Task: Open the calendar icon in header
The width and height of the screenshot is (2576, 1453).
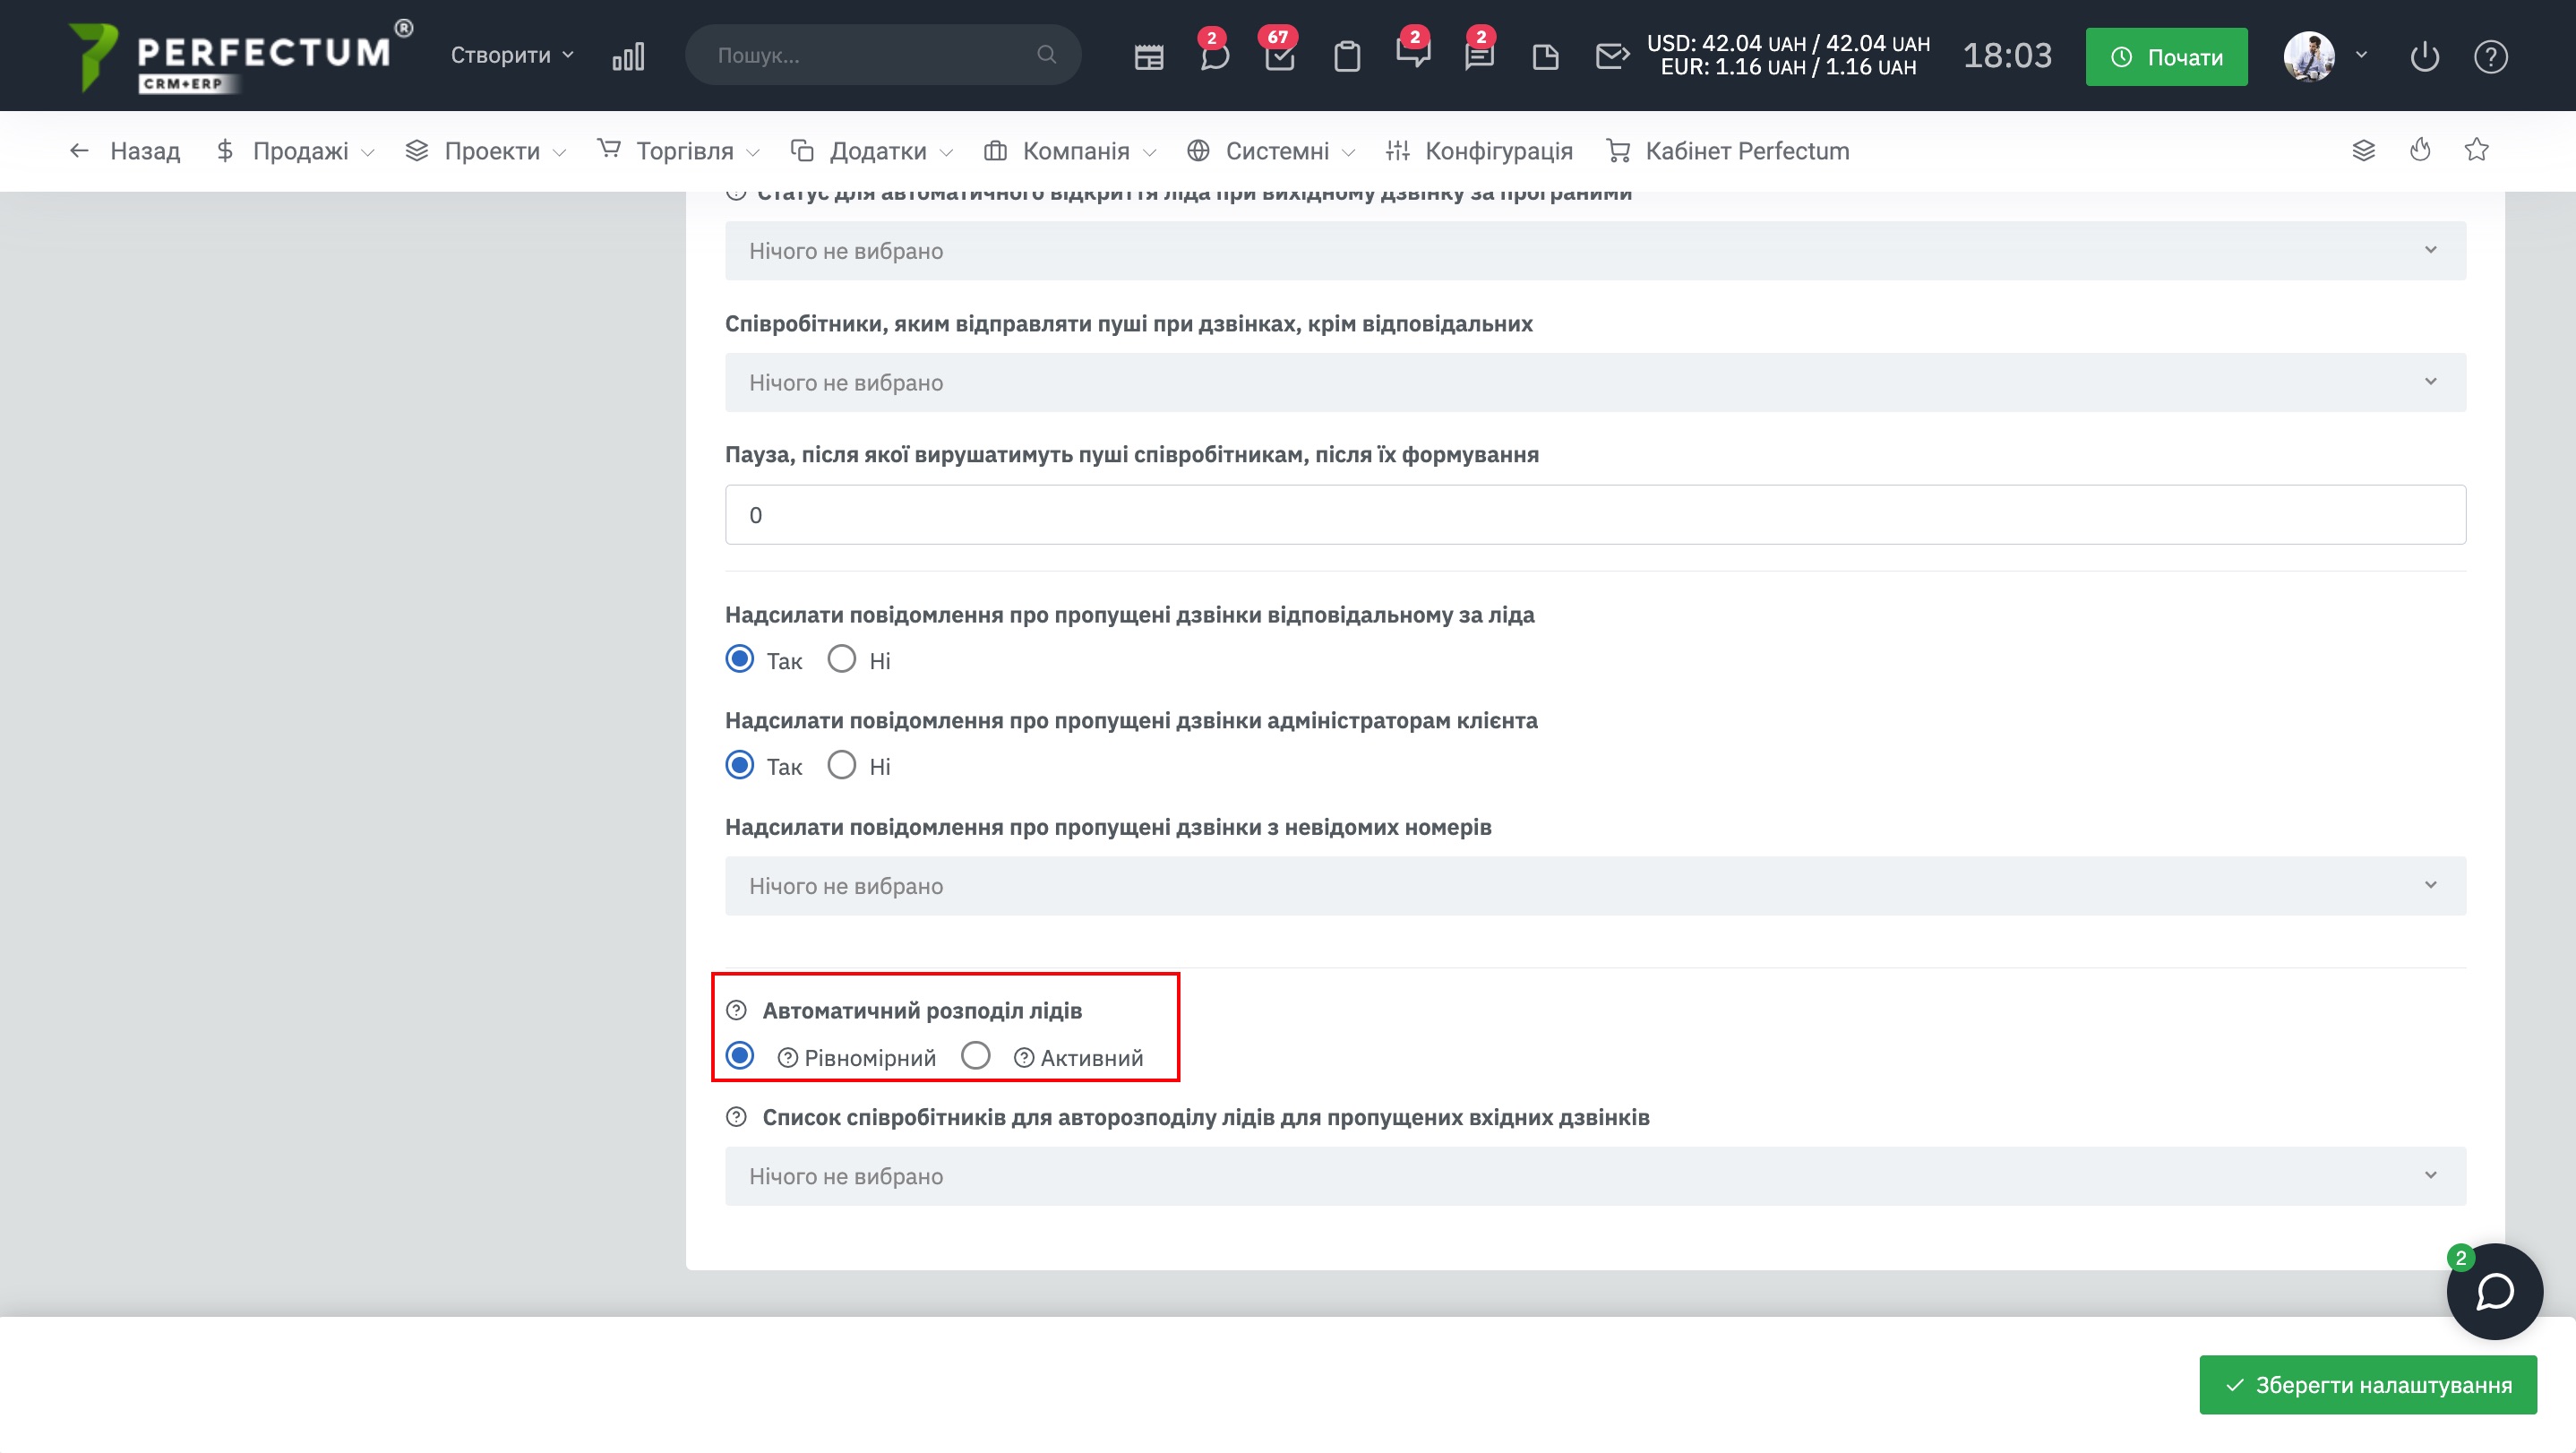Action: (x=1148, y=56)
